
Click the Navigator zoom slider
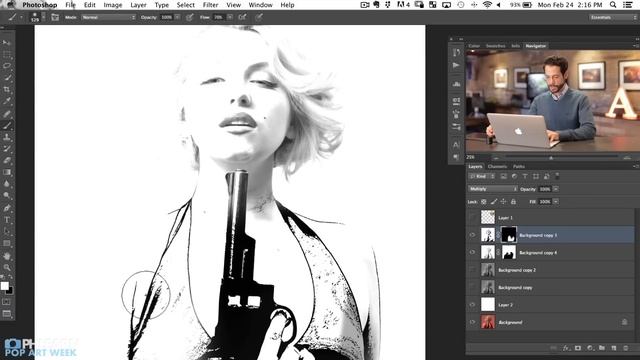(x=551, y=157)
